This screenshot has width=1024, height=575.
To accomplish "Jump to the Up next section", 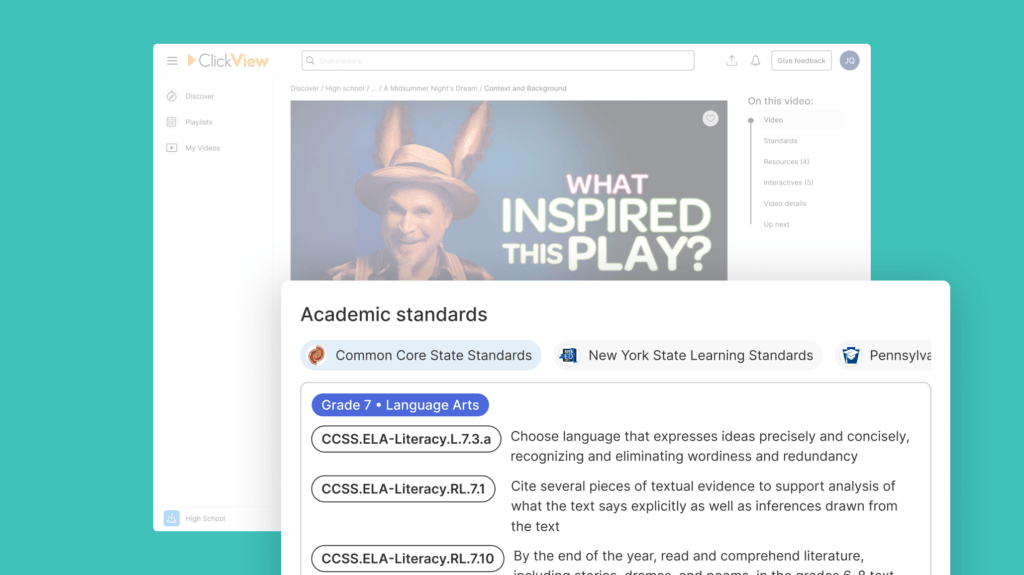I will pyautogui.click(x=776, y=225).
